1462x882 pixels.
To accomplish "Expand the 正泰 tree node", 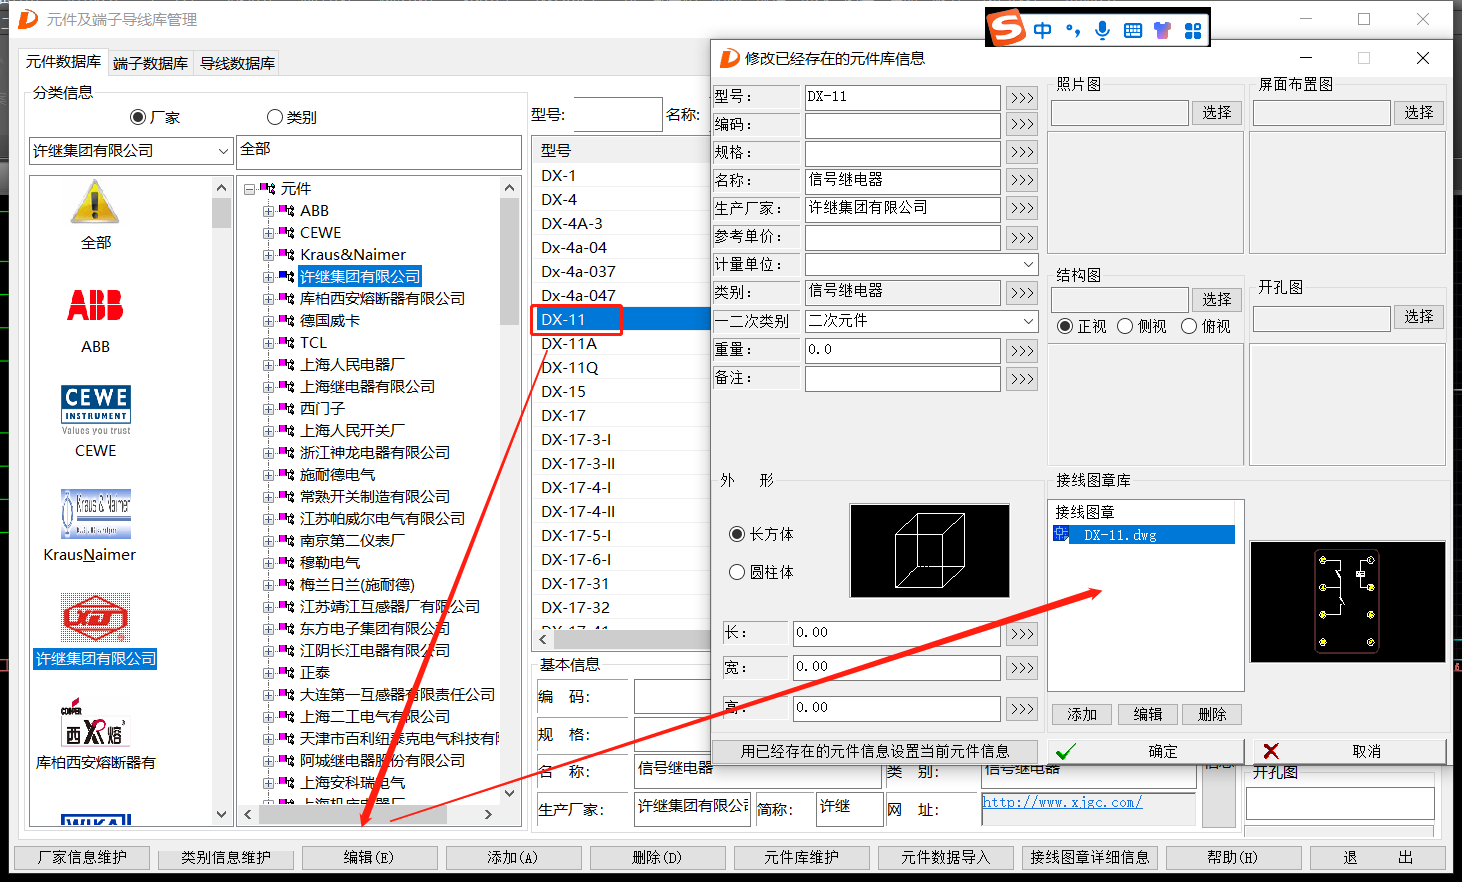I will [x=268, y=673].
